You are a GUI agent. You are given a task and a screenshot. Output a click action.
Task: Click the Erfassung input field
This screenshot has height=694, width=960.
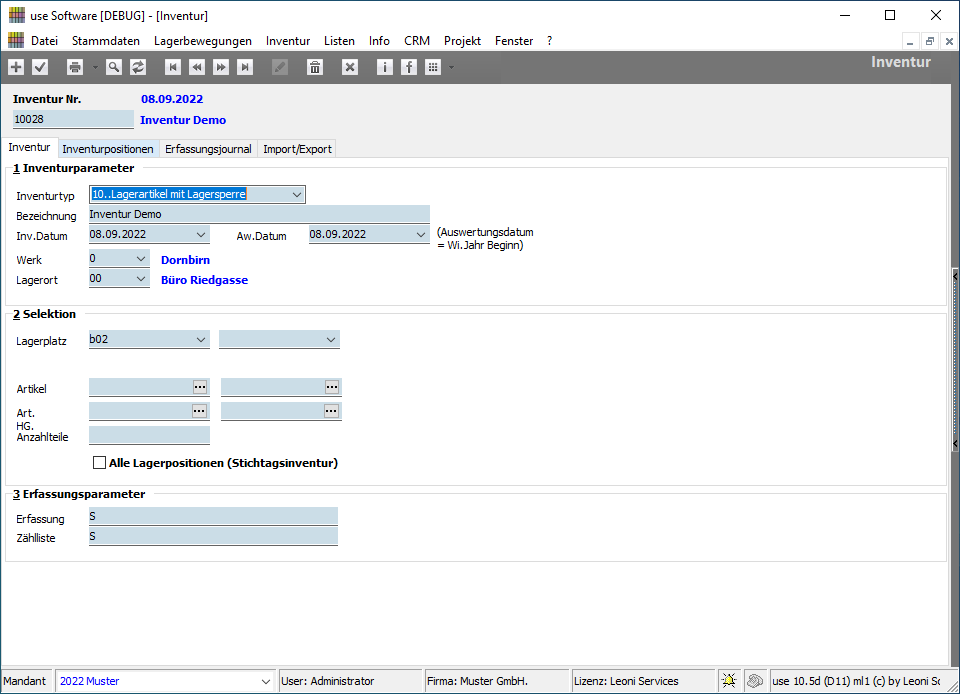point(213,517)
